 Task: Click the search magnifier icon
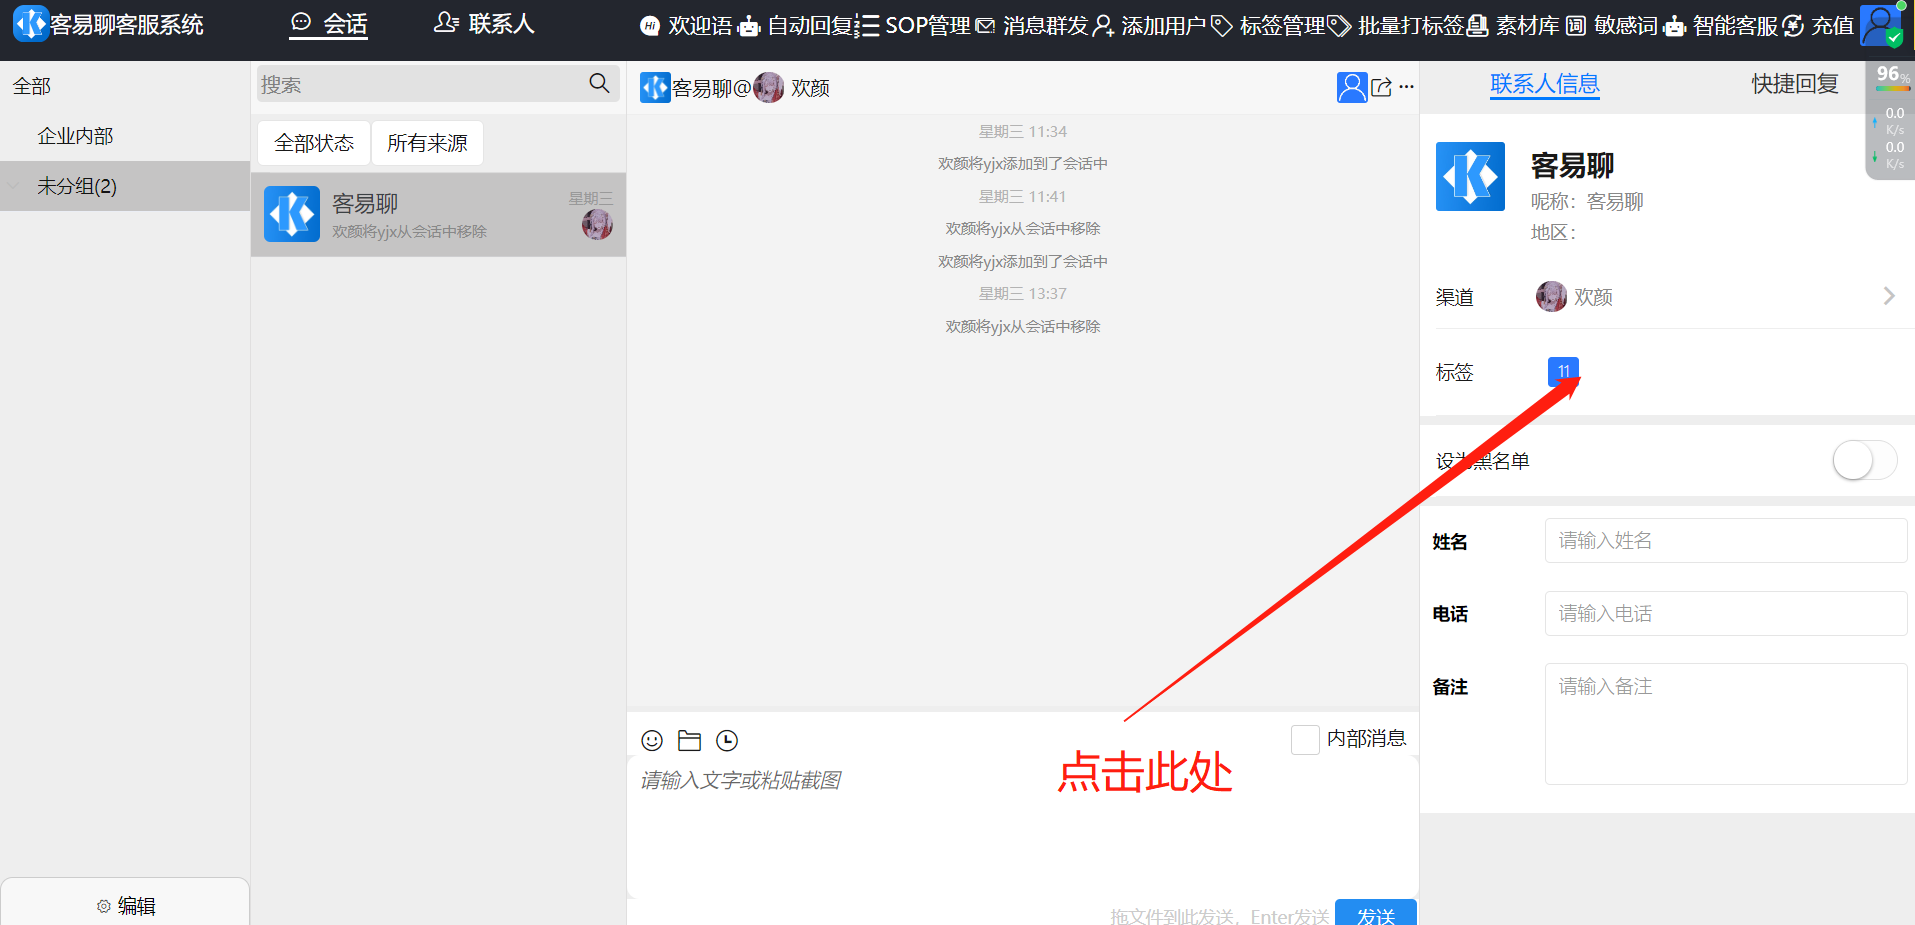pyautogui.click(x=600, y=83)
